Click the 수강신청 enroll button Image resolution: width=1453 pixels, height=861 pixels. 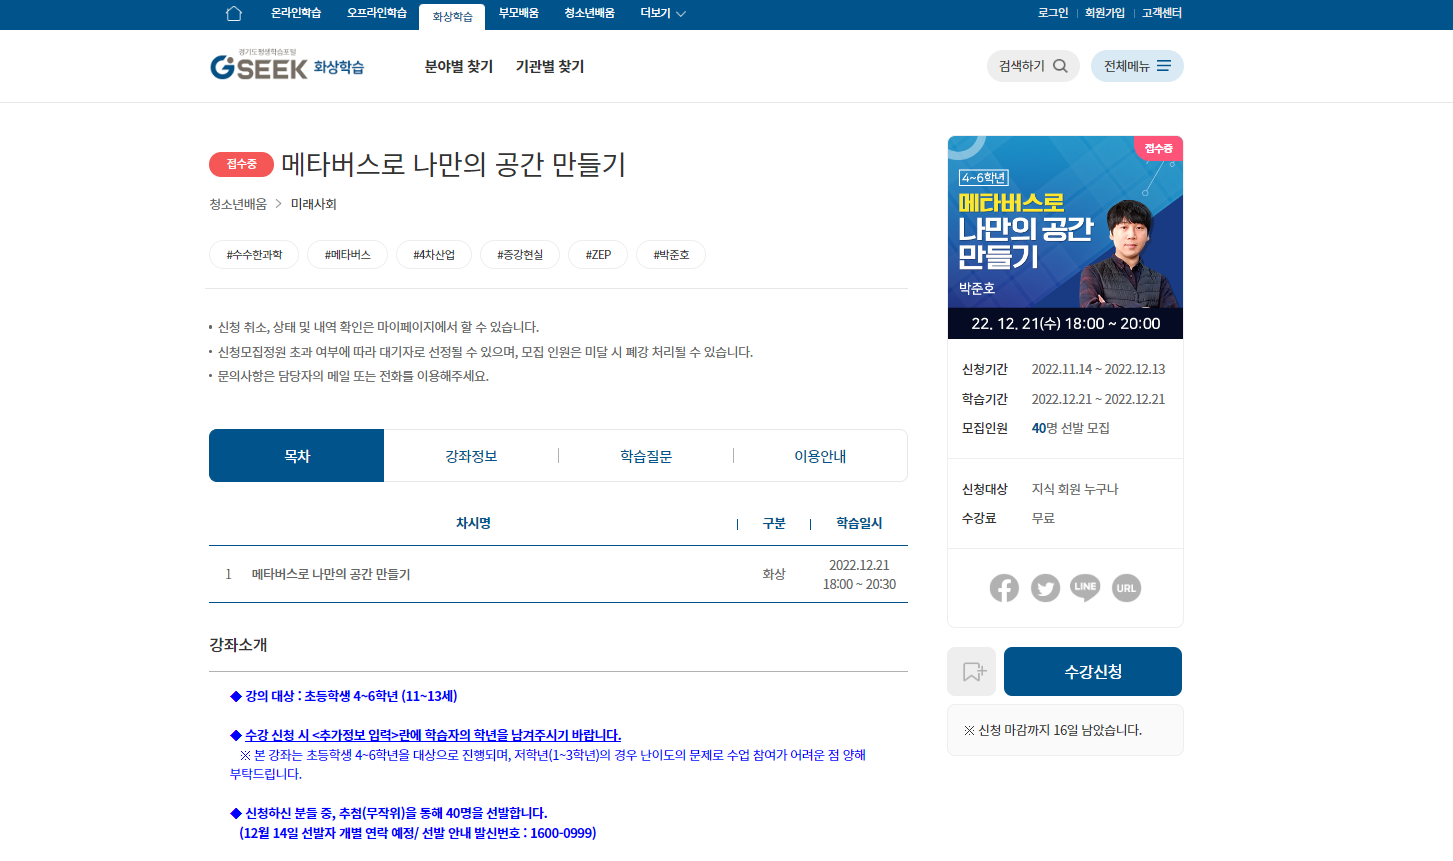(x=1093, y=671)
